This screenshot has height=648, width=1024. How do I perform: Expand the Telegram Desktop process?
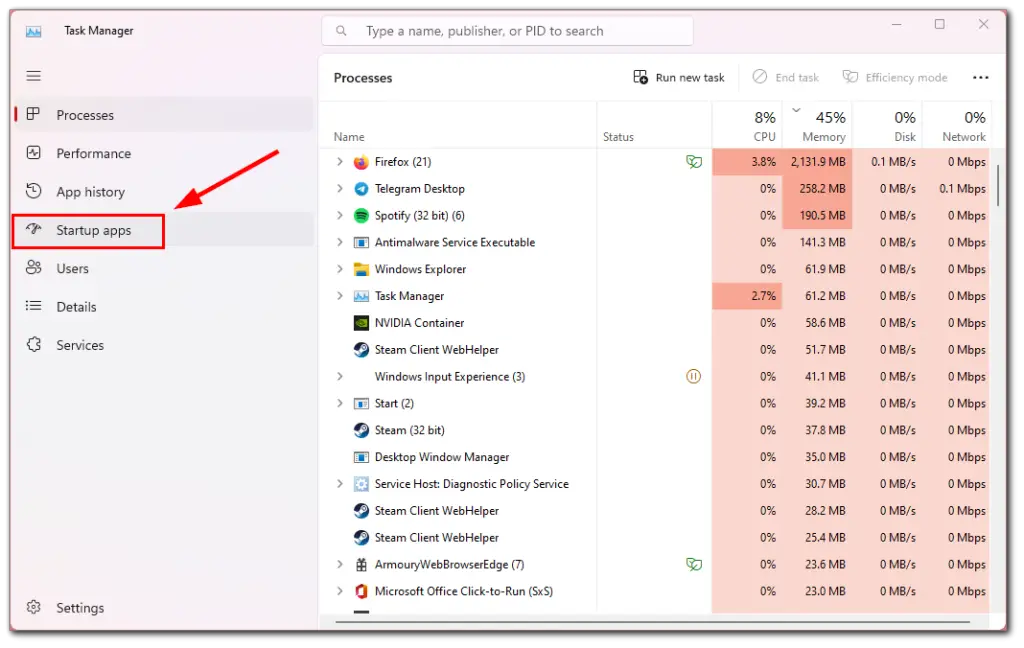[339, 188]
